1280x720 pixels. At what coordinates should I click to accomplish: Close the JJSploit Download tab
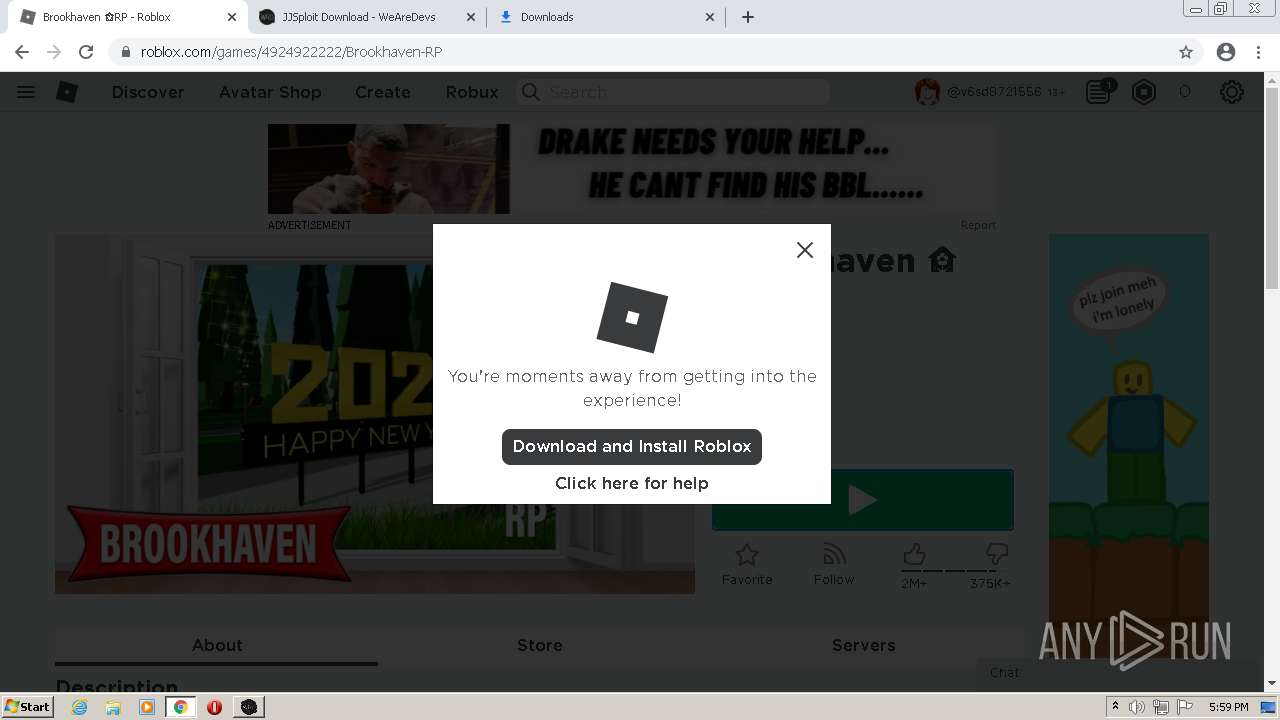[x=471, y=17]
